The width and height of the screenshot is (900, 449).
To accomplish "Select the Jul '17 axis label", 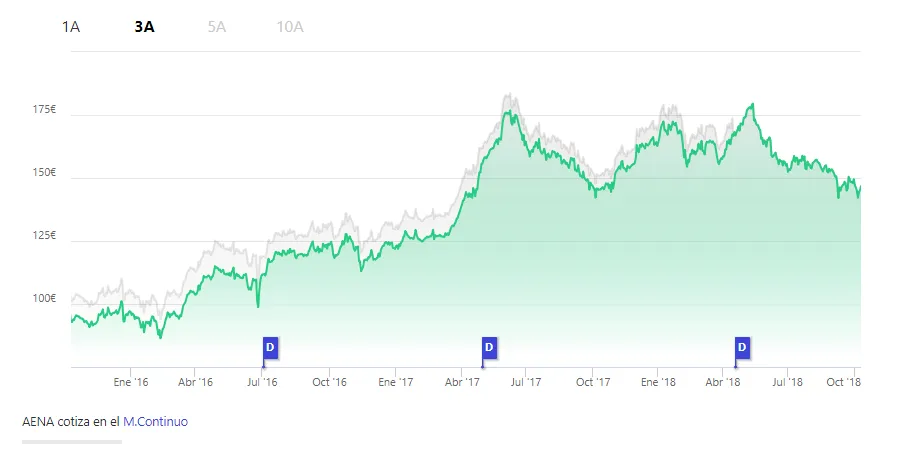I will (x=527, y=382).
